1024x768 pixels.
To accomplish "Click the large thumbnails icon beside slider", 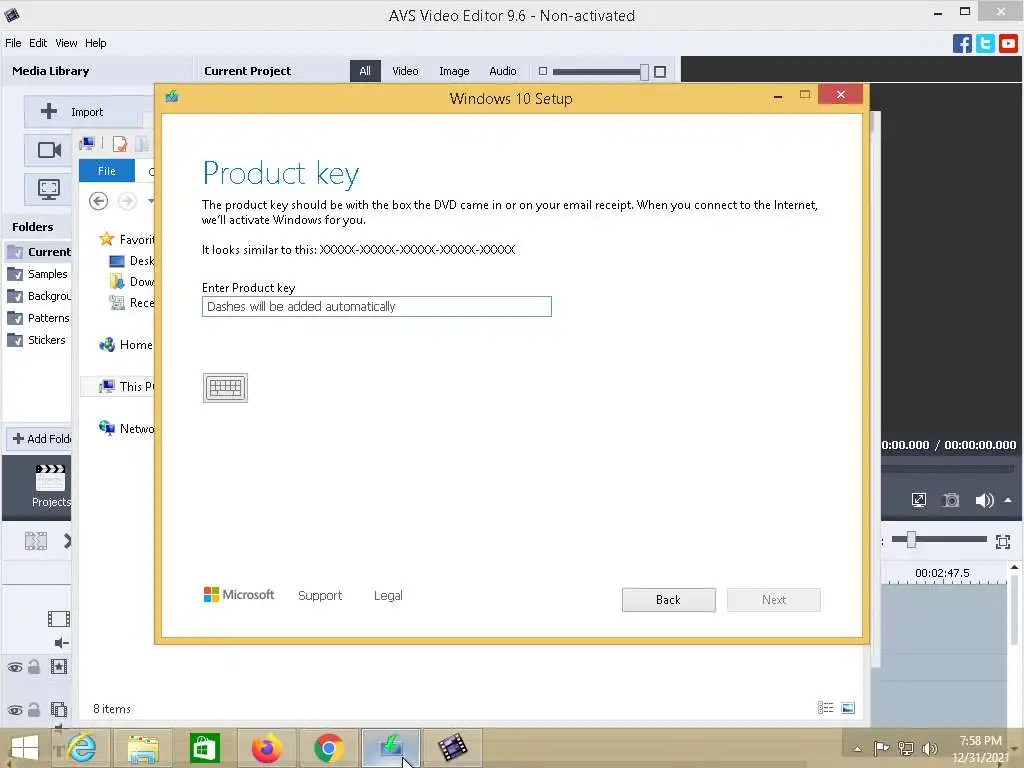I will [660, 72].
